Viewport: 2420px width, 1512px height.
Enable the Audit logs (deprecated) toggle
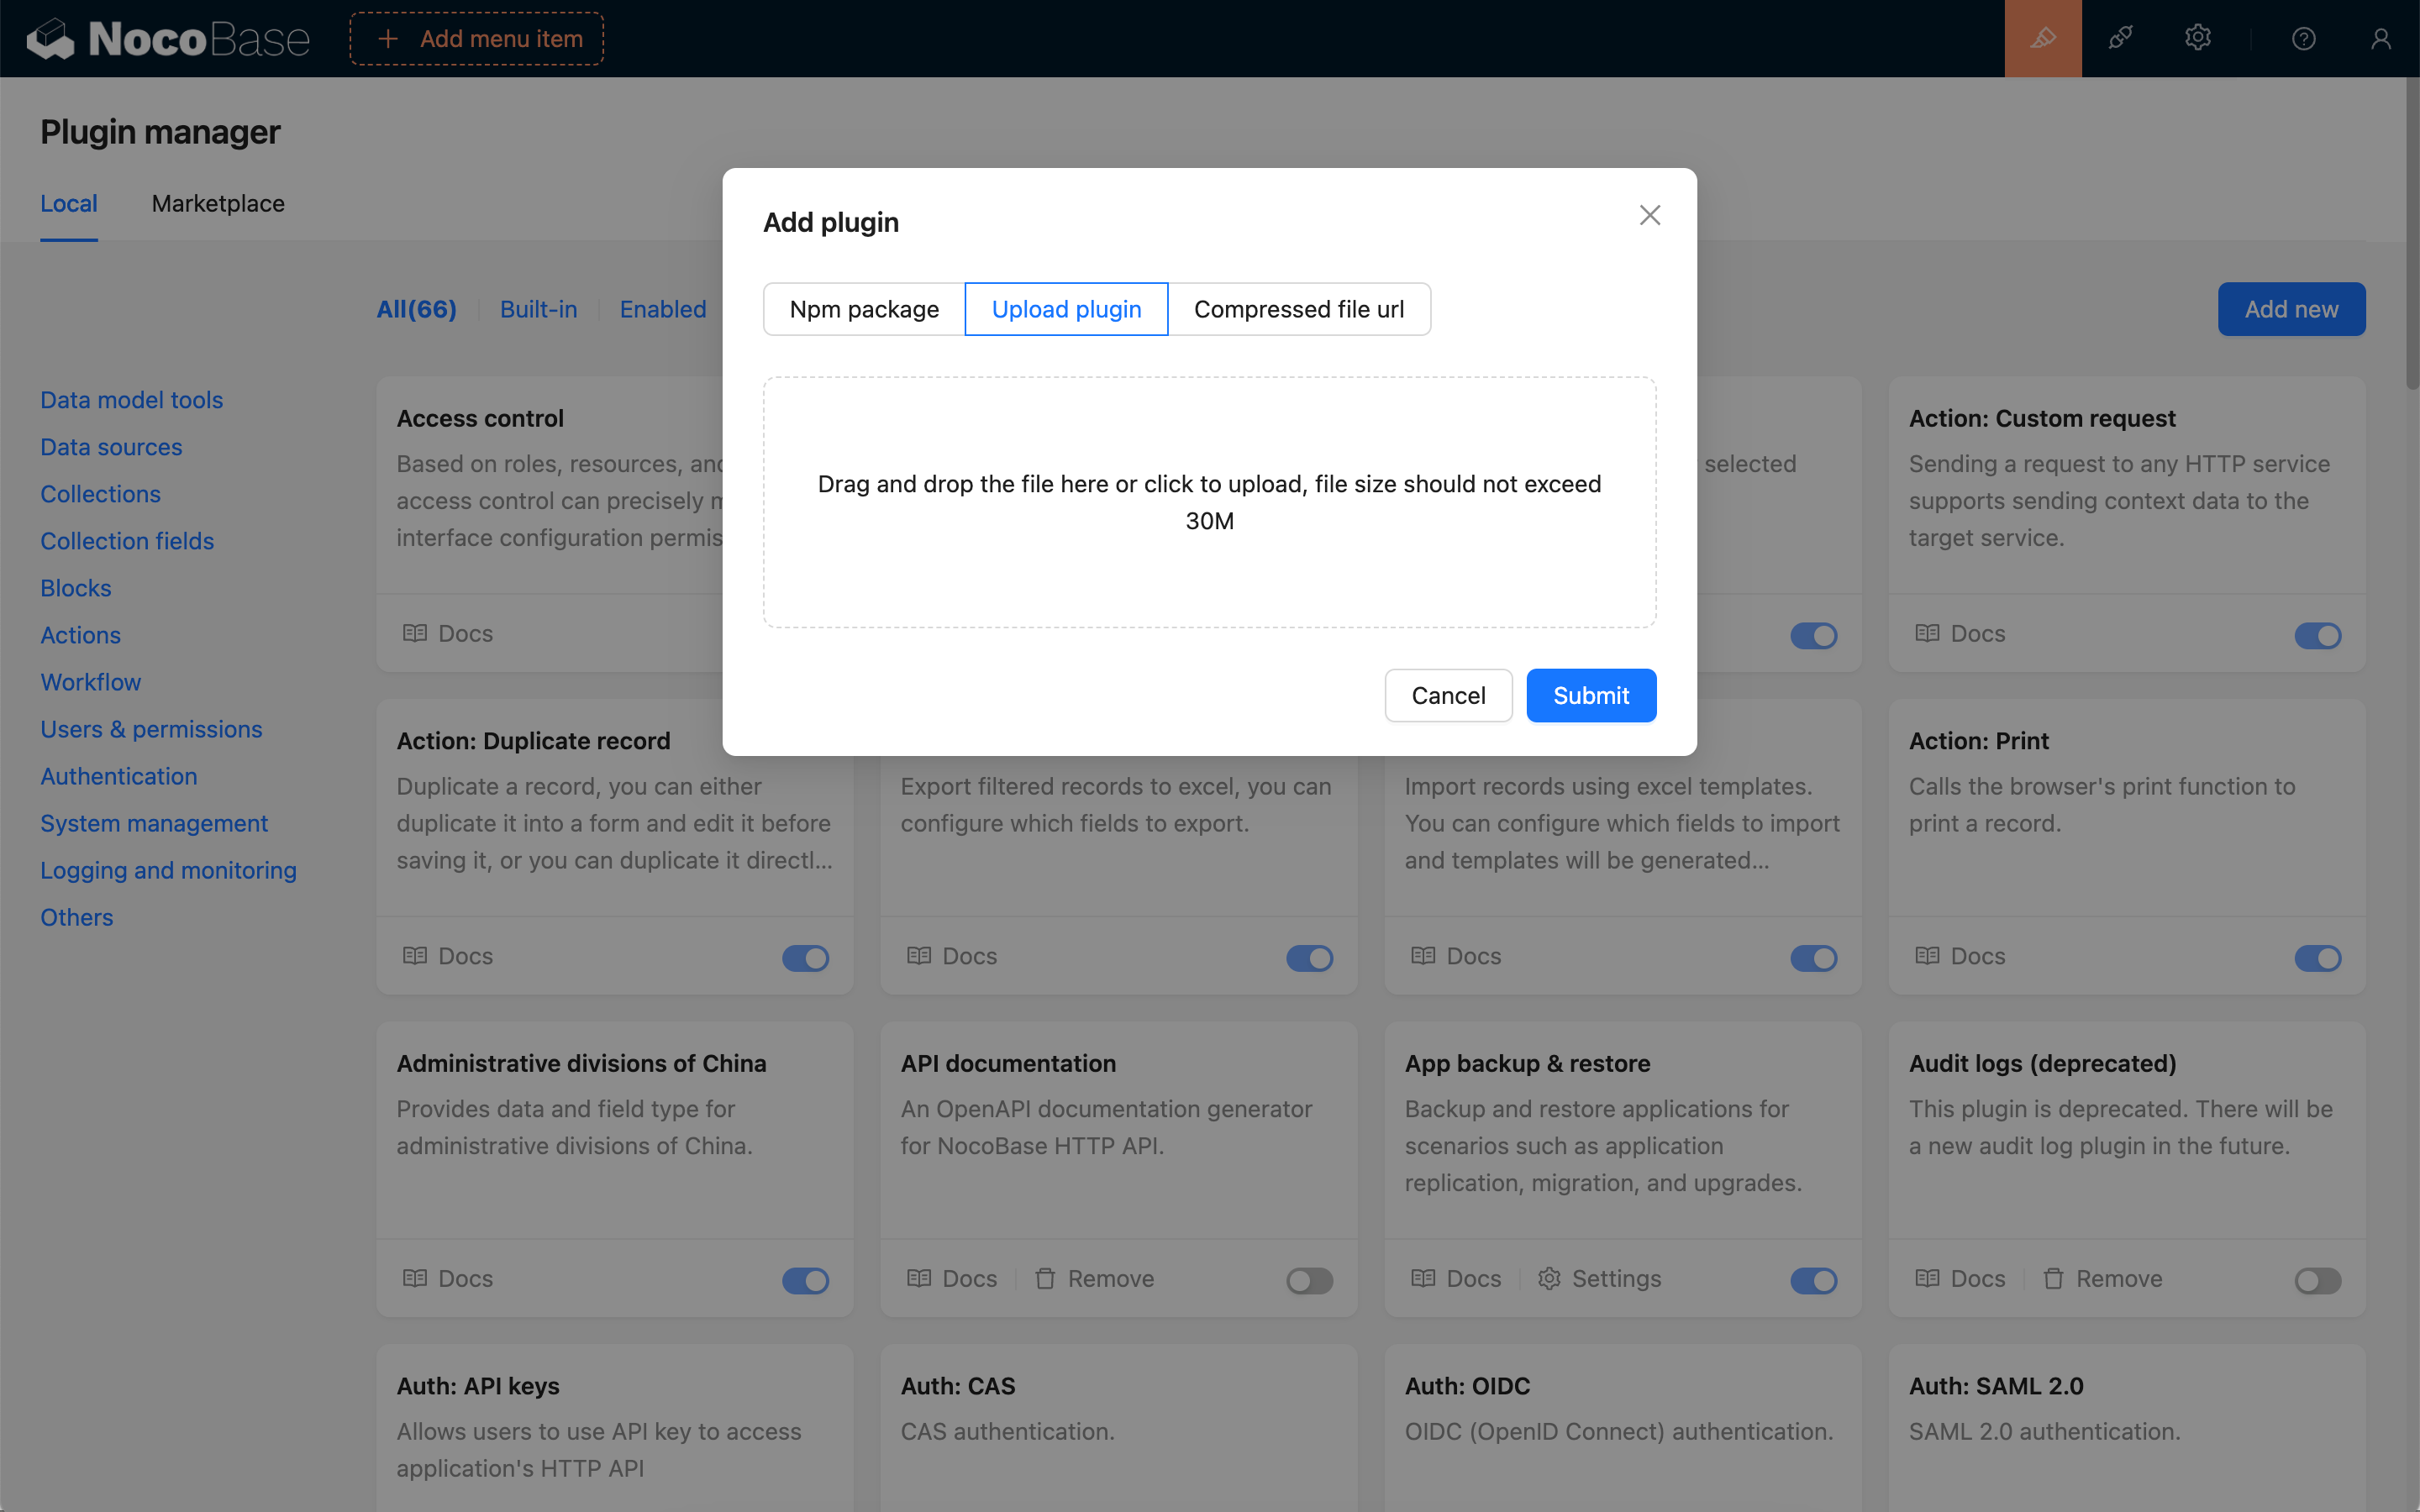[x=2317, y=1280]
